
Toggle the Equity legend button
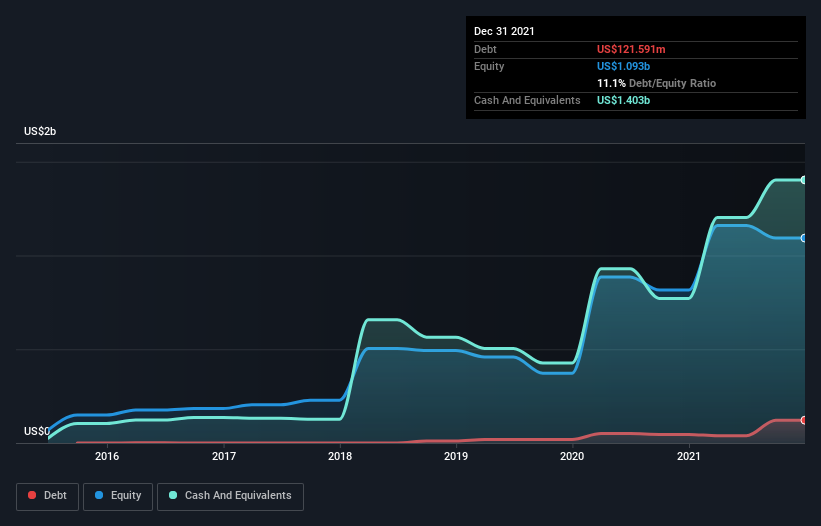tap(118, 496)
